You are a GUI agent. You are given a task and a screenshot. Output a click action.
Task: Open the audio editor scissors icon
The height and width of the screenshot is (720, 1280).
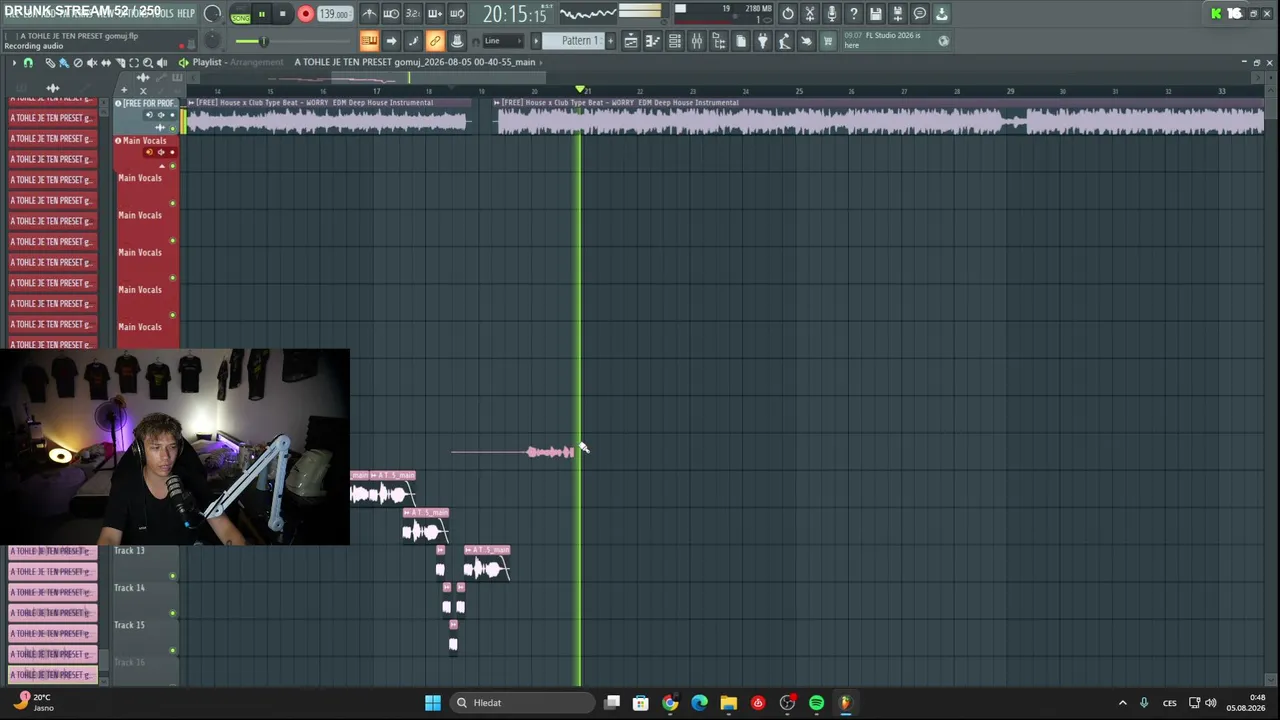pyautogui.click(x=810, y=14)
